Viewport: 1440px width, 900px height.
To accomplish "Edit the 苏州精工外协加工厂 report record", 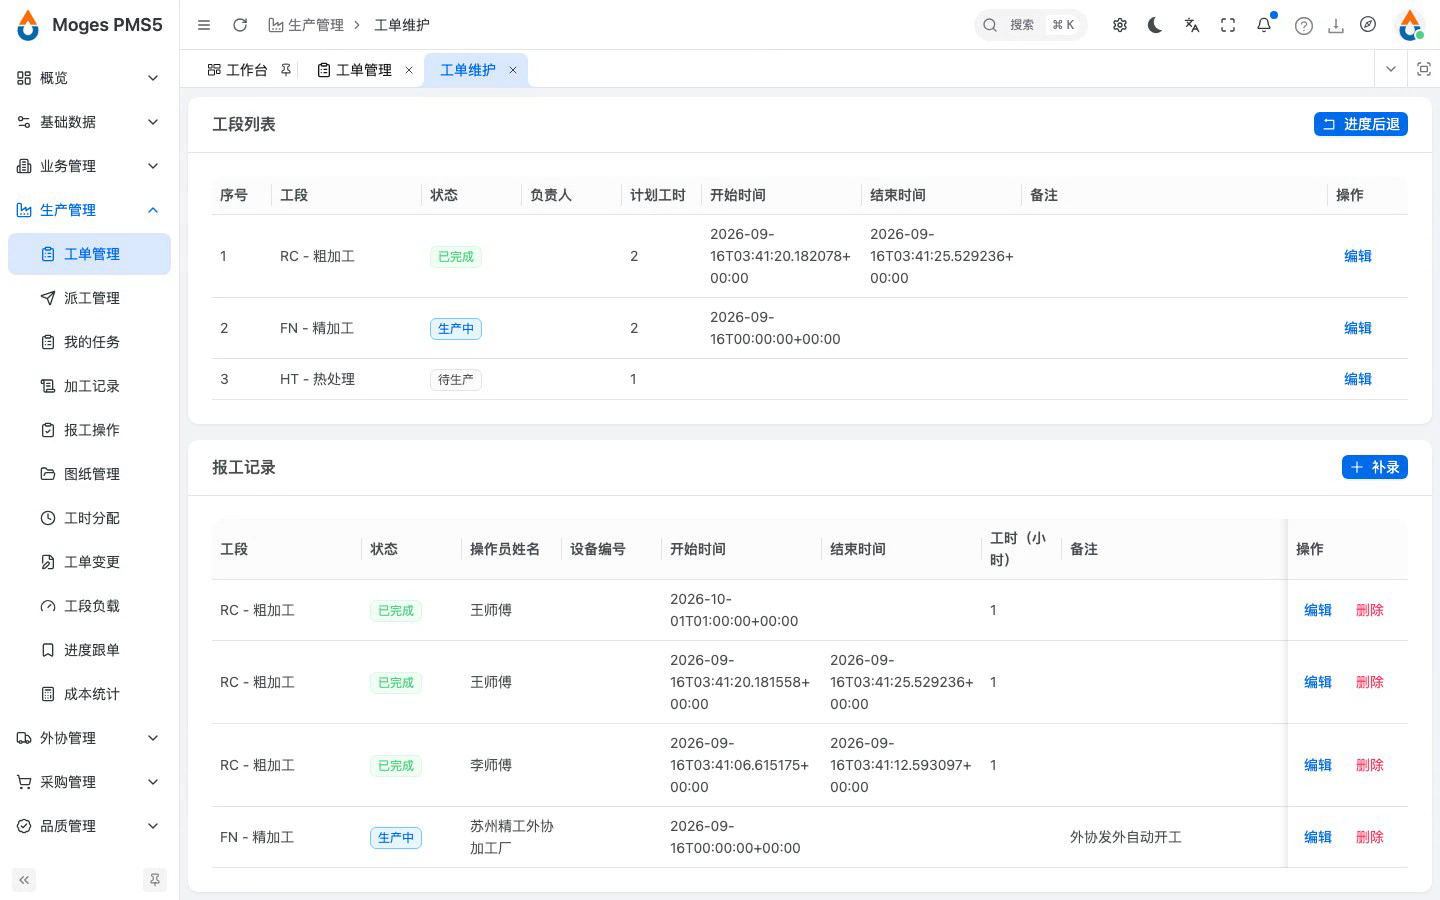I will pyautogui.click(x=1318, y=837).
